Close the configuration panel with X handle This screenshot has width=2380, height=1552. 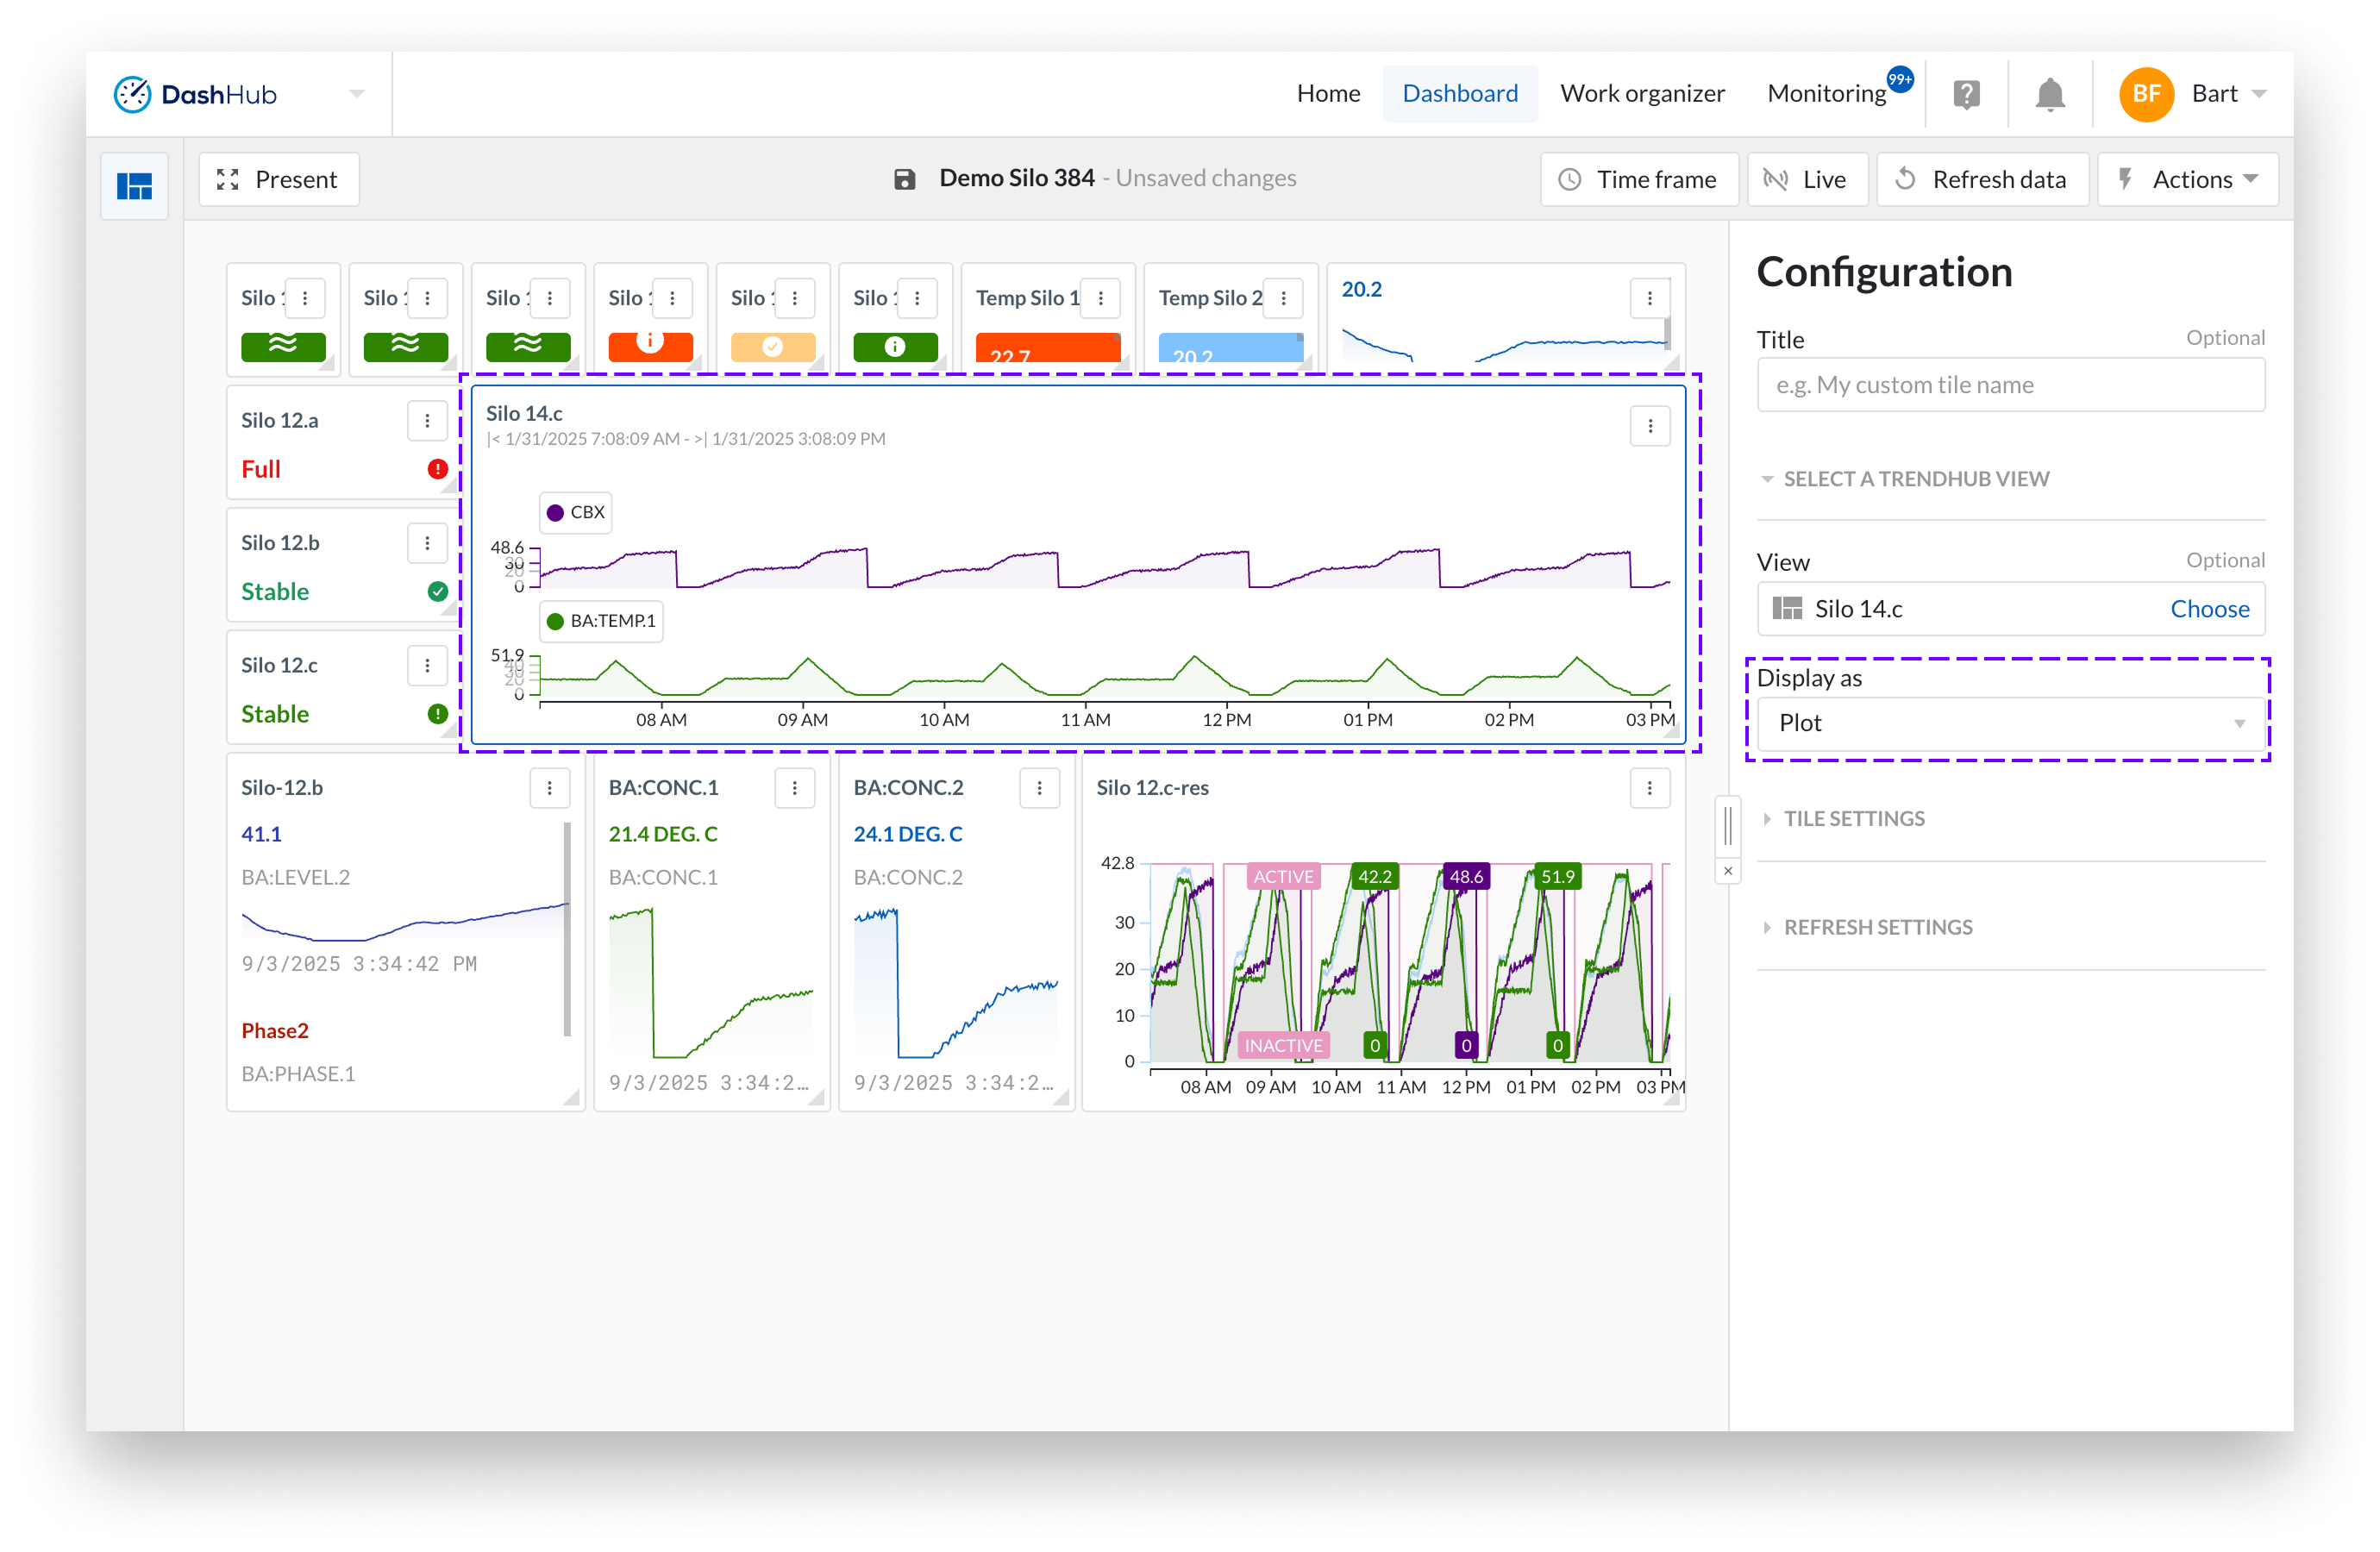(1727, 871)
